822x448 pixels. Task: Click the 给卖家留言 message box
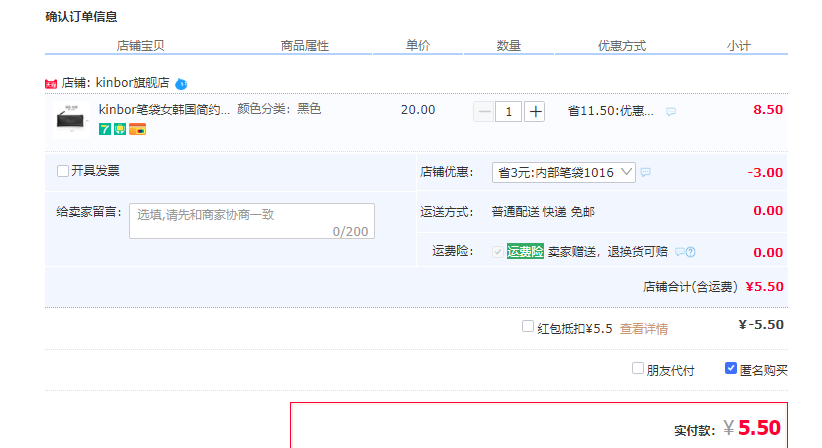(x=252, y=221)
